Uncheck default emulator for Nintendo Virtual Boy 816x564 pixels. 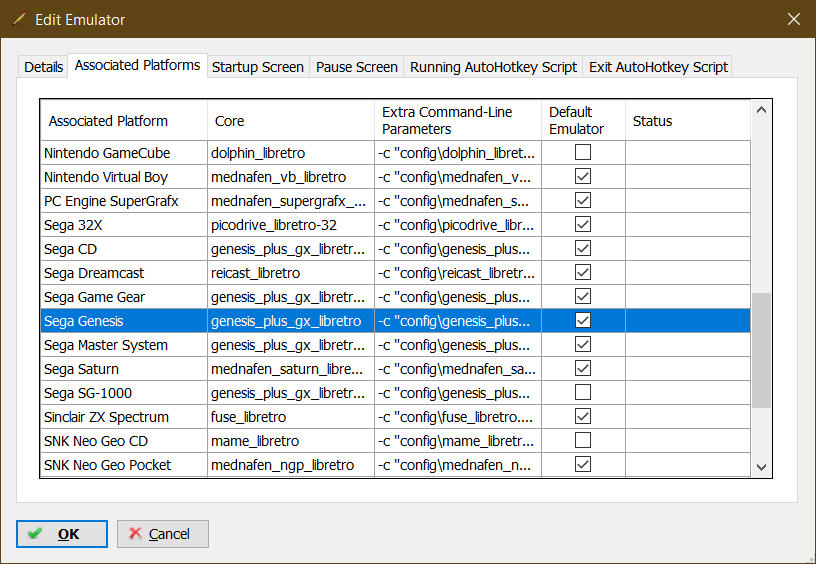coord(583,176)
